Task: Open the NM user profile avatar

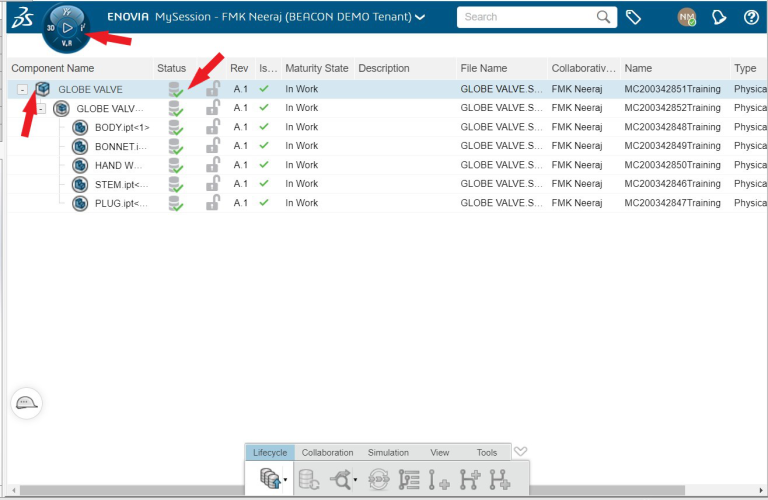Action: point(687,17)
